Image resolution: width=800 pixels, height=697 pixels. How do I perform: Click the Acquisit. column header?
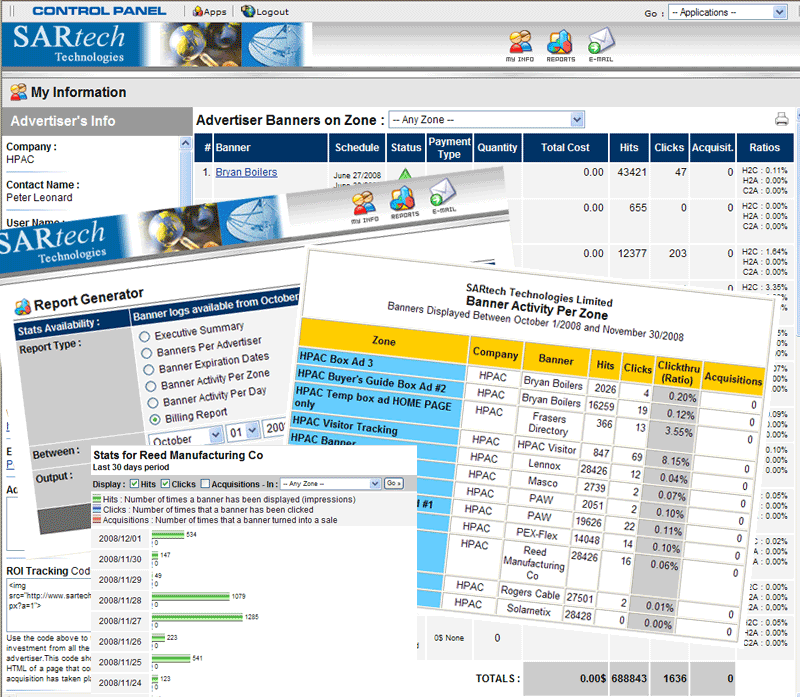pos(712,147)
